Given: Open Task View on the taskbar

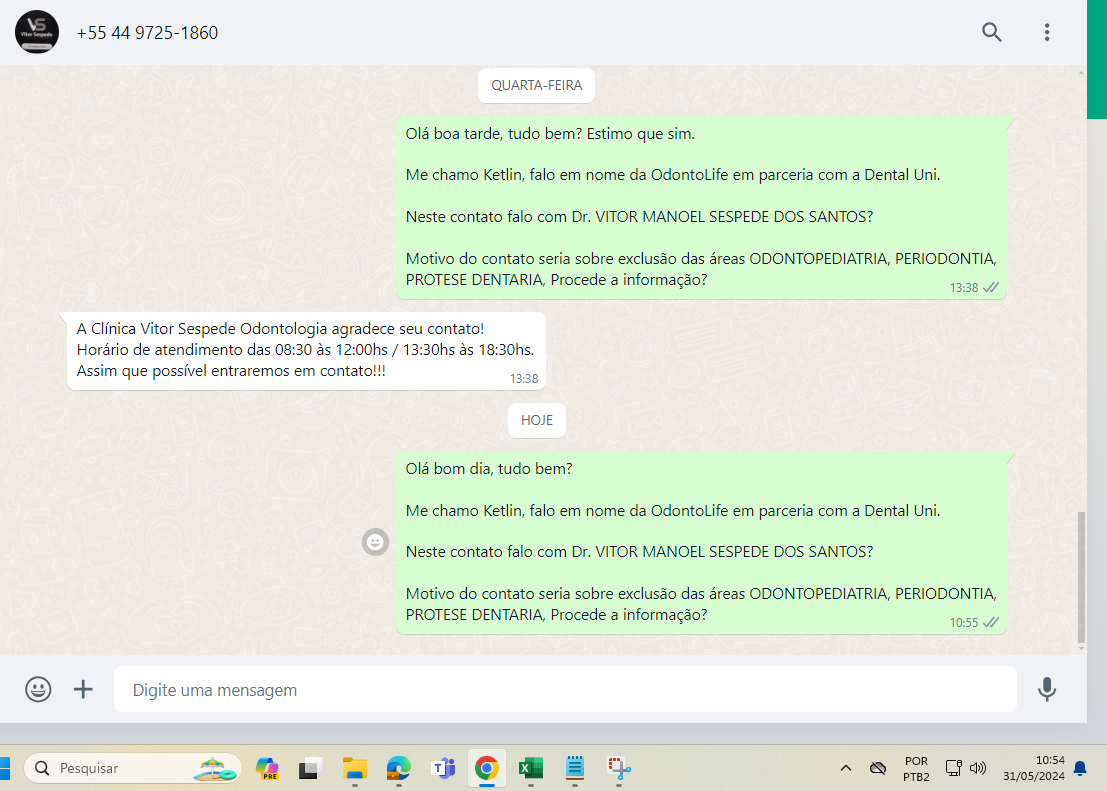Looking at the screenshot, I should (310, 768).
